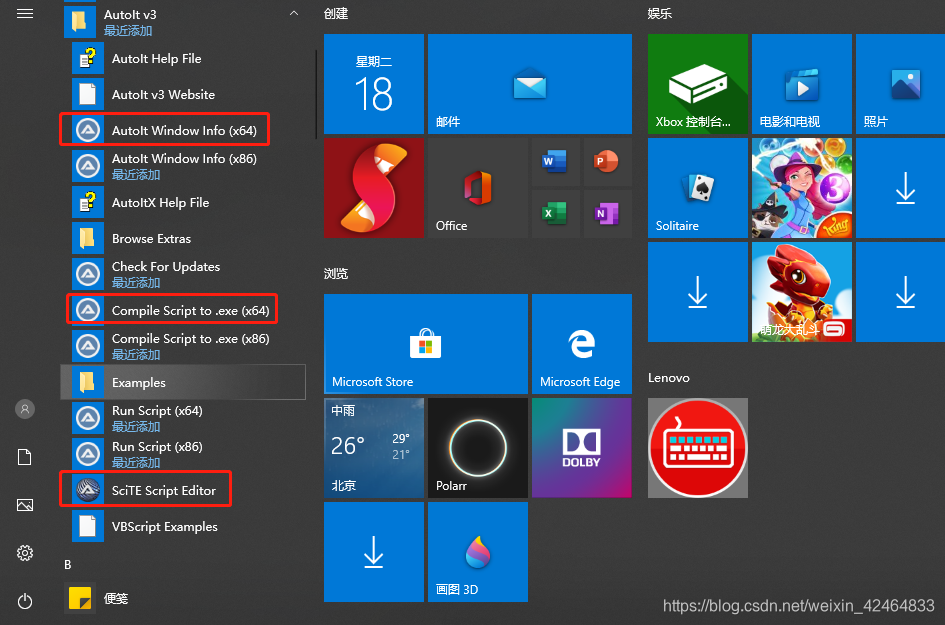Launch Word from the small tile
This screenshot has width=945, height=625.
coord(555,162)
